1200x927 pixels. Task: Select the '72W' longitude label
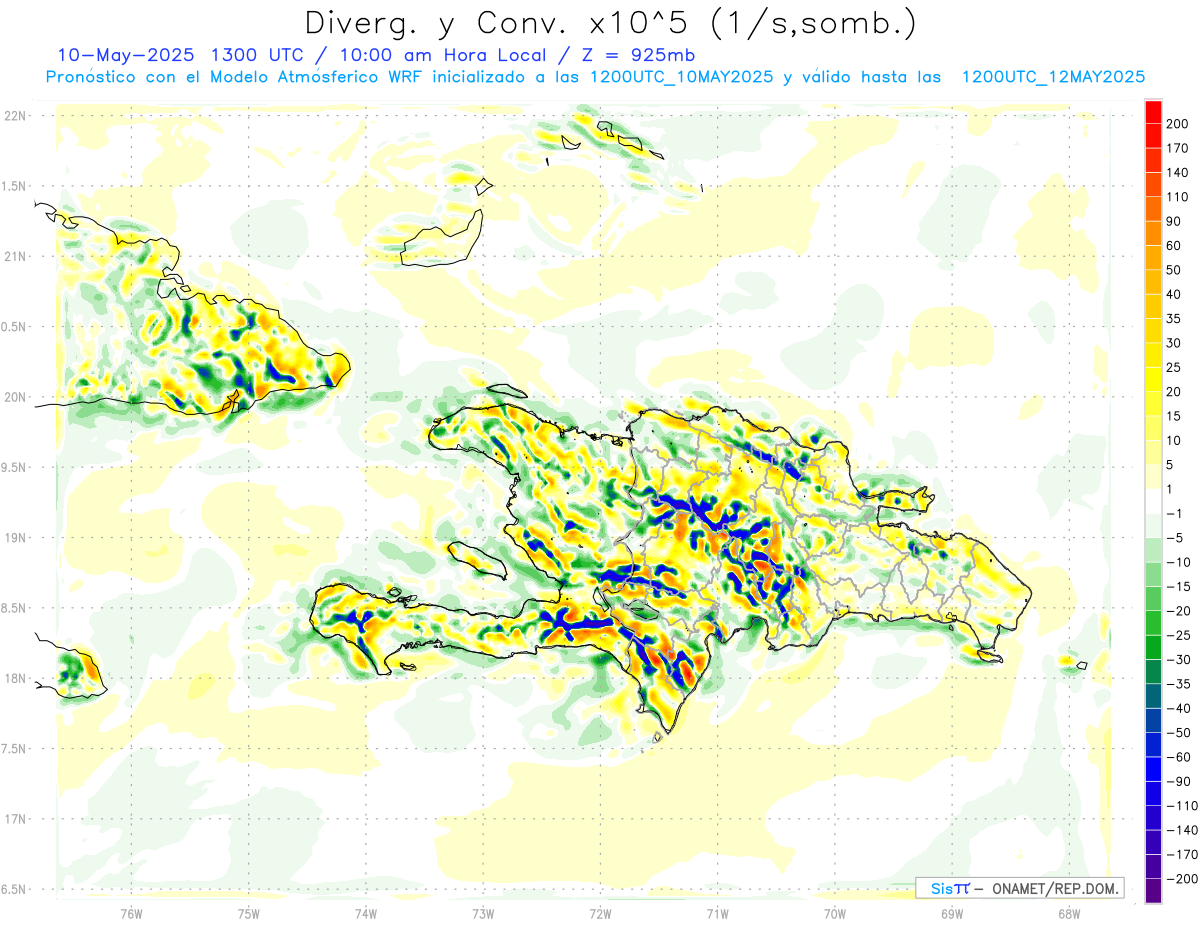coord(600,914)
